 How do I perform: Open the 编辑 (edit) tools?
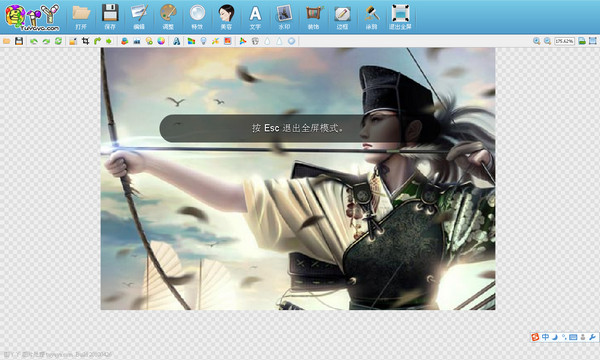[139, 17]
